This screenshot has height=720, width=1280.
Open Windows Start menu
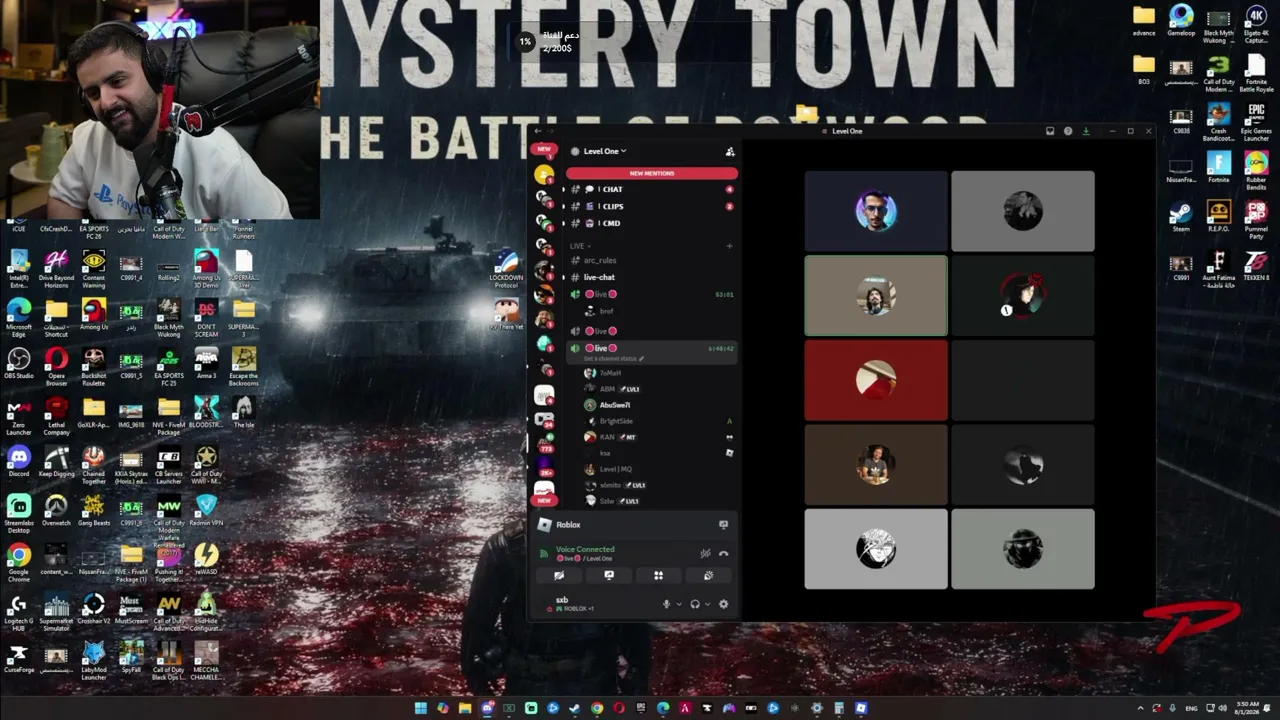pyautogui.click(x=421, y=708)
